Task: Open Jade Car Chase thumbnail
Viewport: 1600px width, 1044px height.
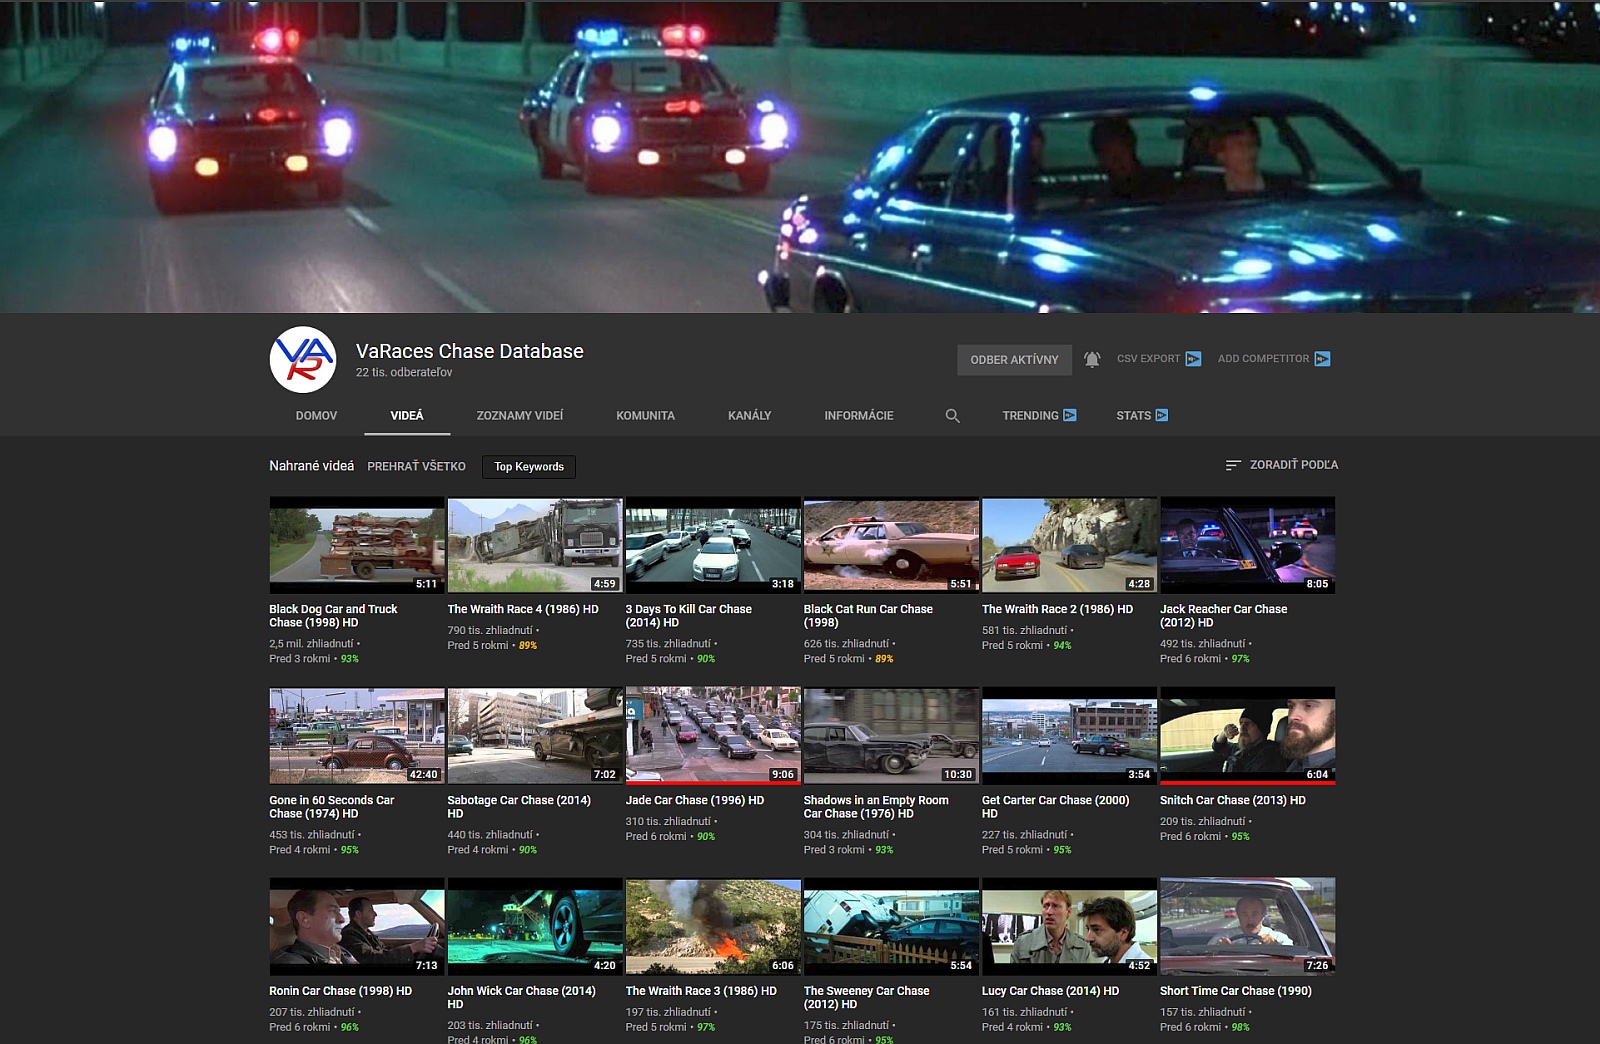Action: 713,736
